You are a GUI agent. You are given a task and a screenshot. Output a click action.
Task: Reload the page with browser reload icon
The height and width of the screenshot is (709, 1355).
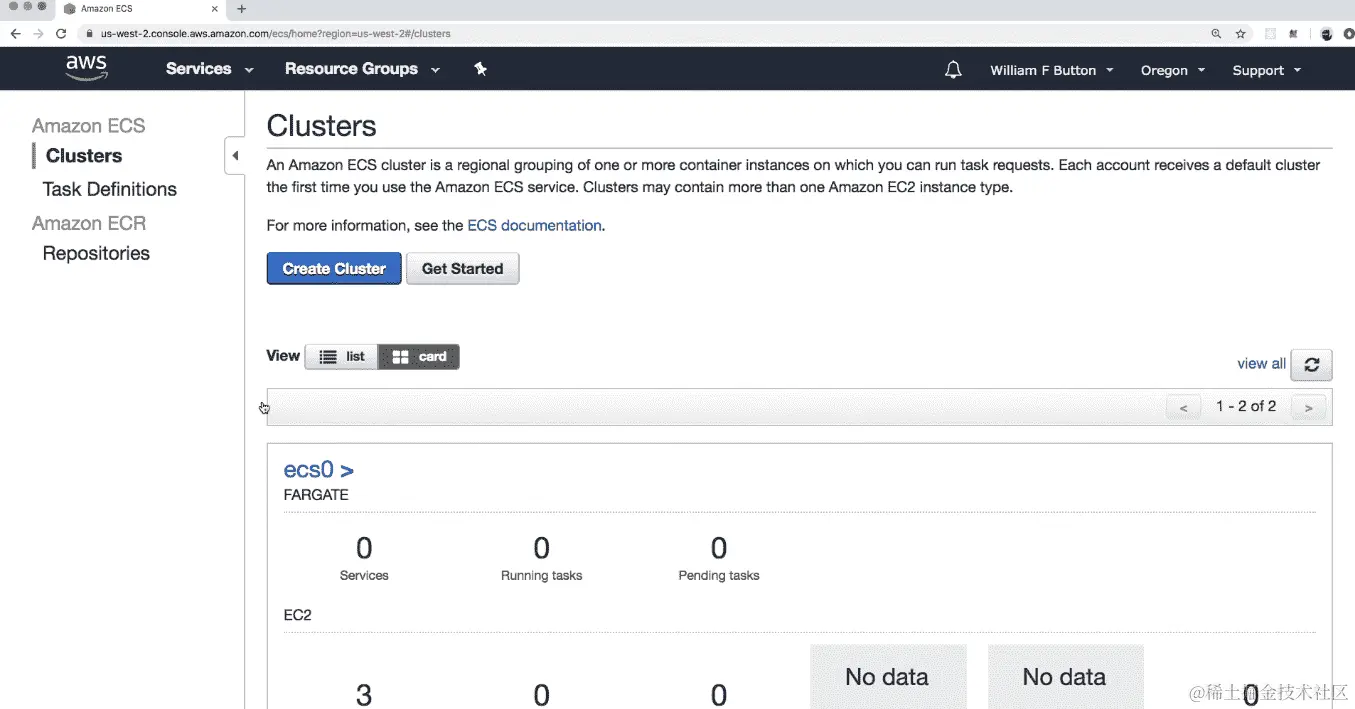(x=61, y=33)
